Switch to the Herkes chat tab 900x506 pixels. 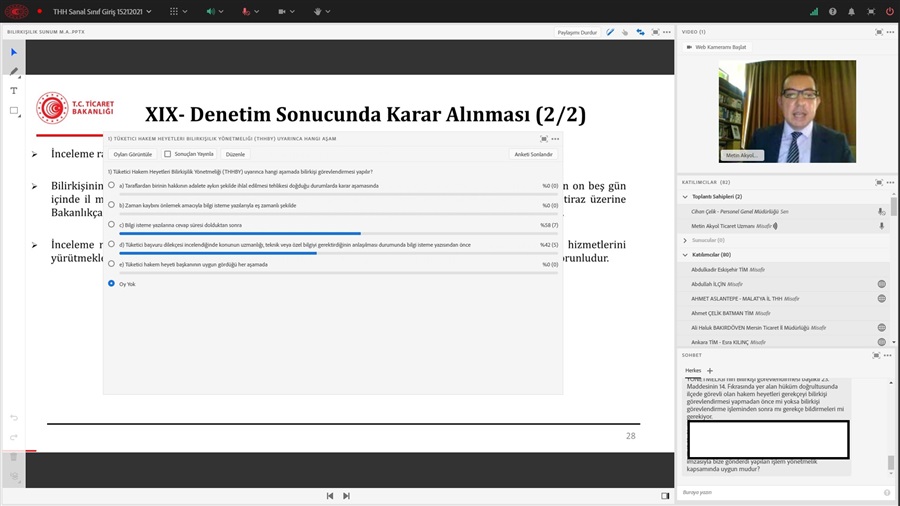(693, 371)
